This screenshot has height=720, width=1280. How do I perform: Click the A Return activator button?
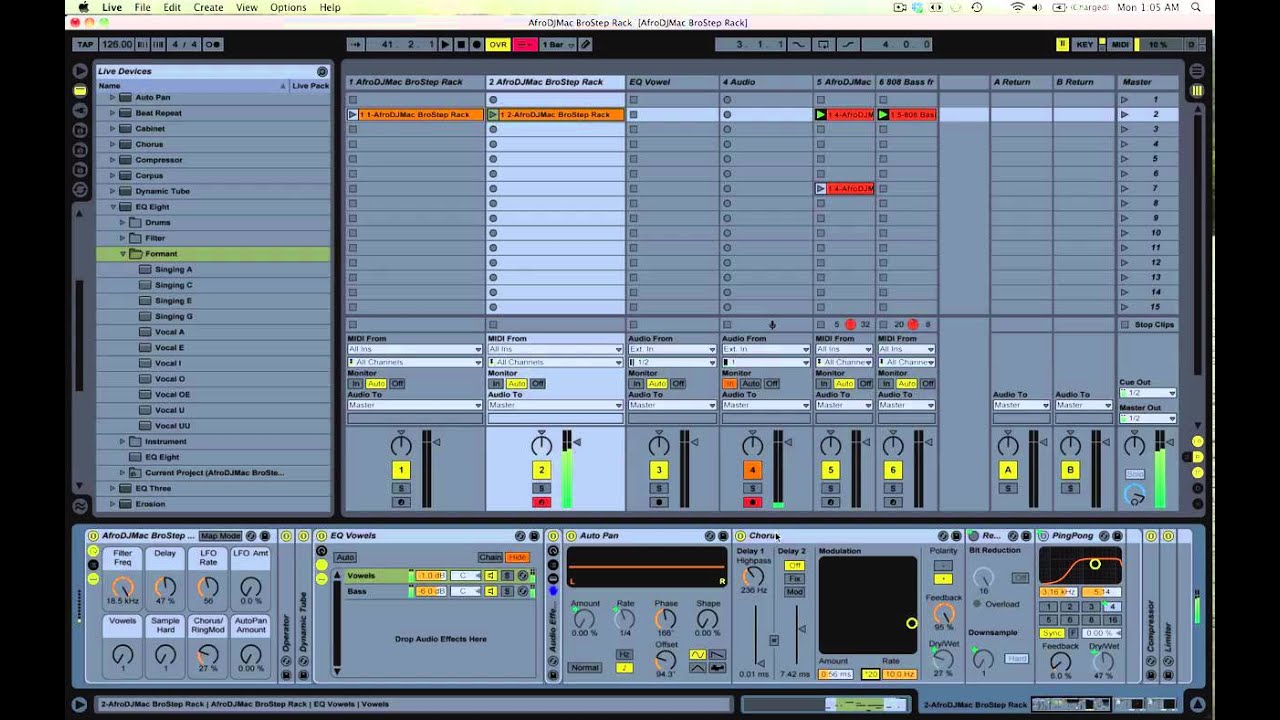pos(1008,470)
